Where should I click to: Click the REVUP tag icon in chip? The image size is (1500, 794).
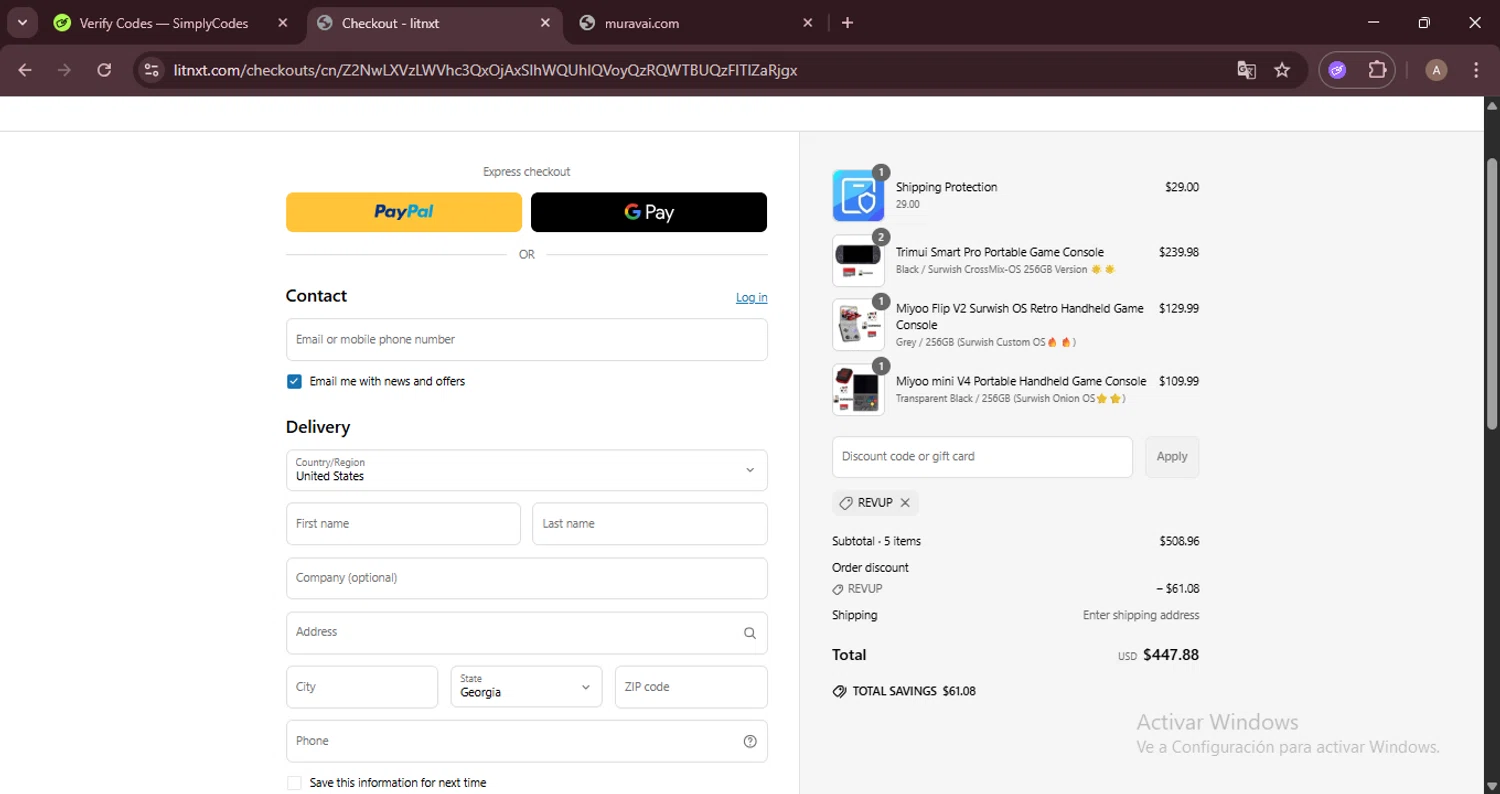tap(846, 503)
